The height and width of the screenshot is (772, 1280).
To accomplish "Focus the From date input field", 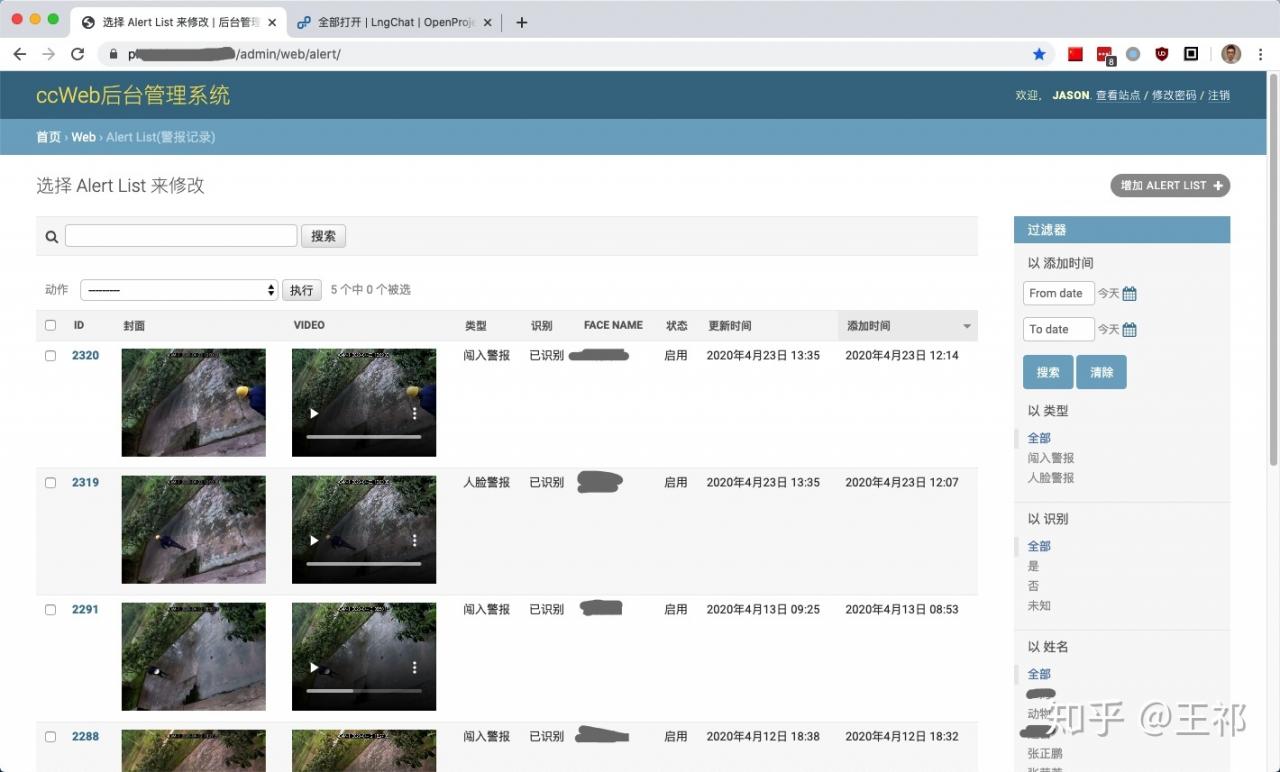I will point(1058,293).
